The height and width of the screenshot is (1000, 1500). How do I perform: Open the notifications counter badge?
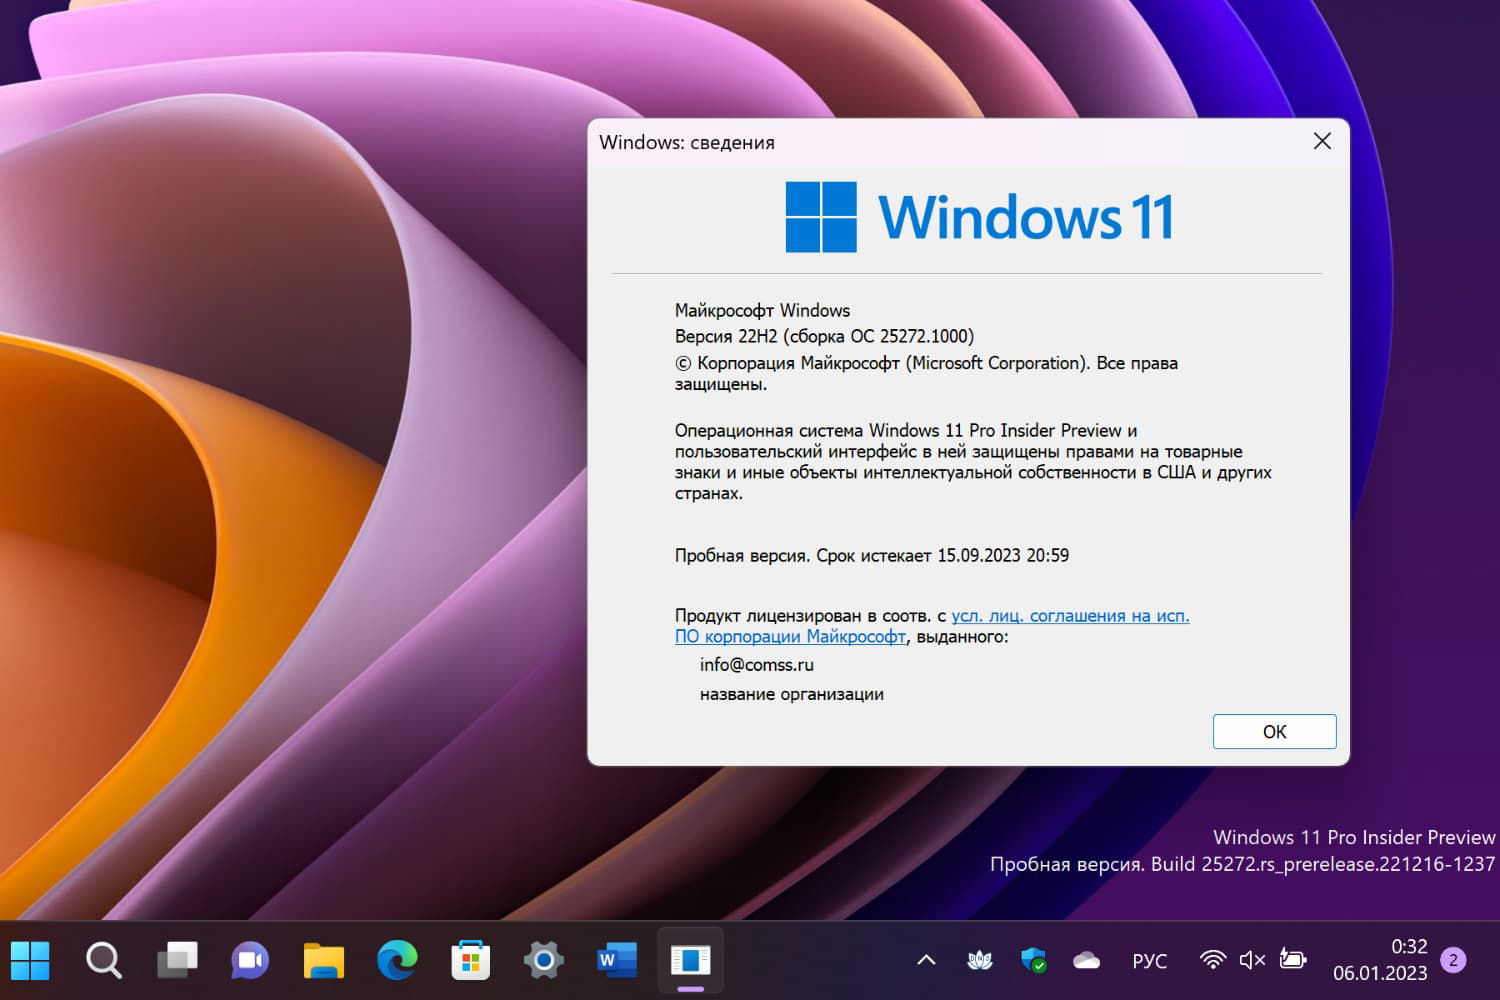(x=1452, y=960)
